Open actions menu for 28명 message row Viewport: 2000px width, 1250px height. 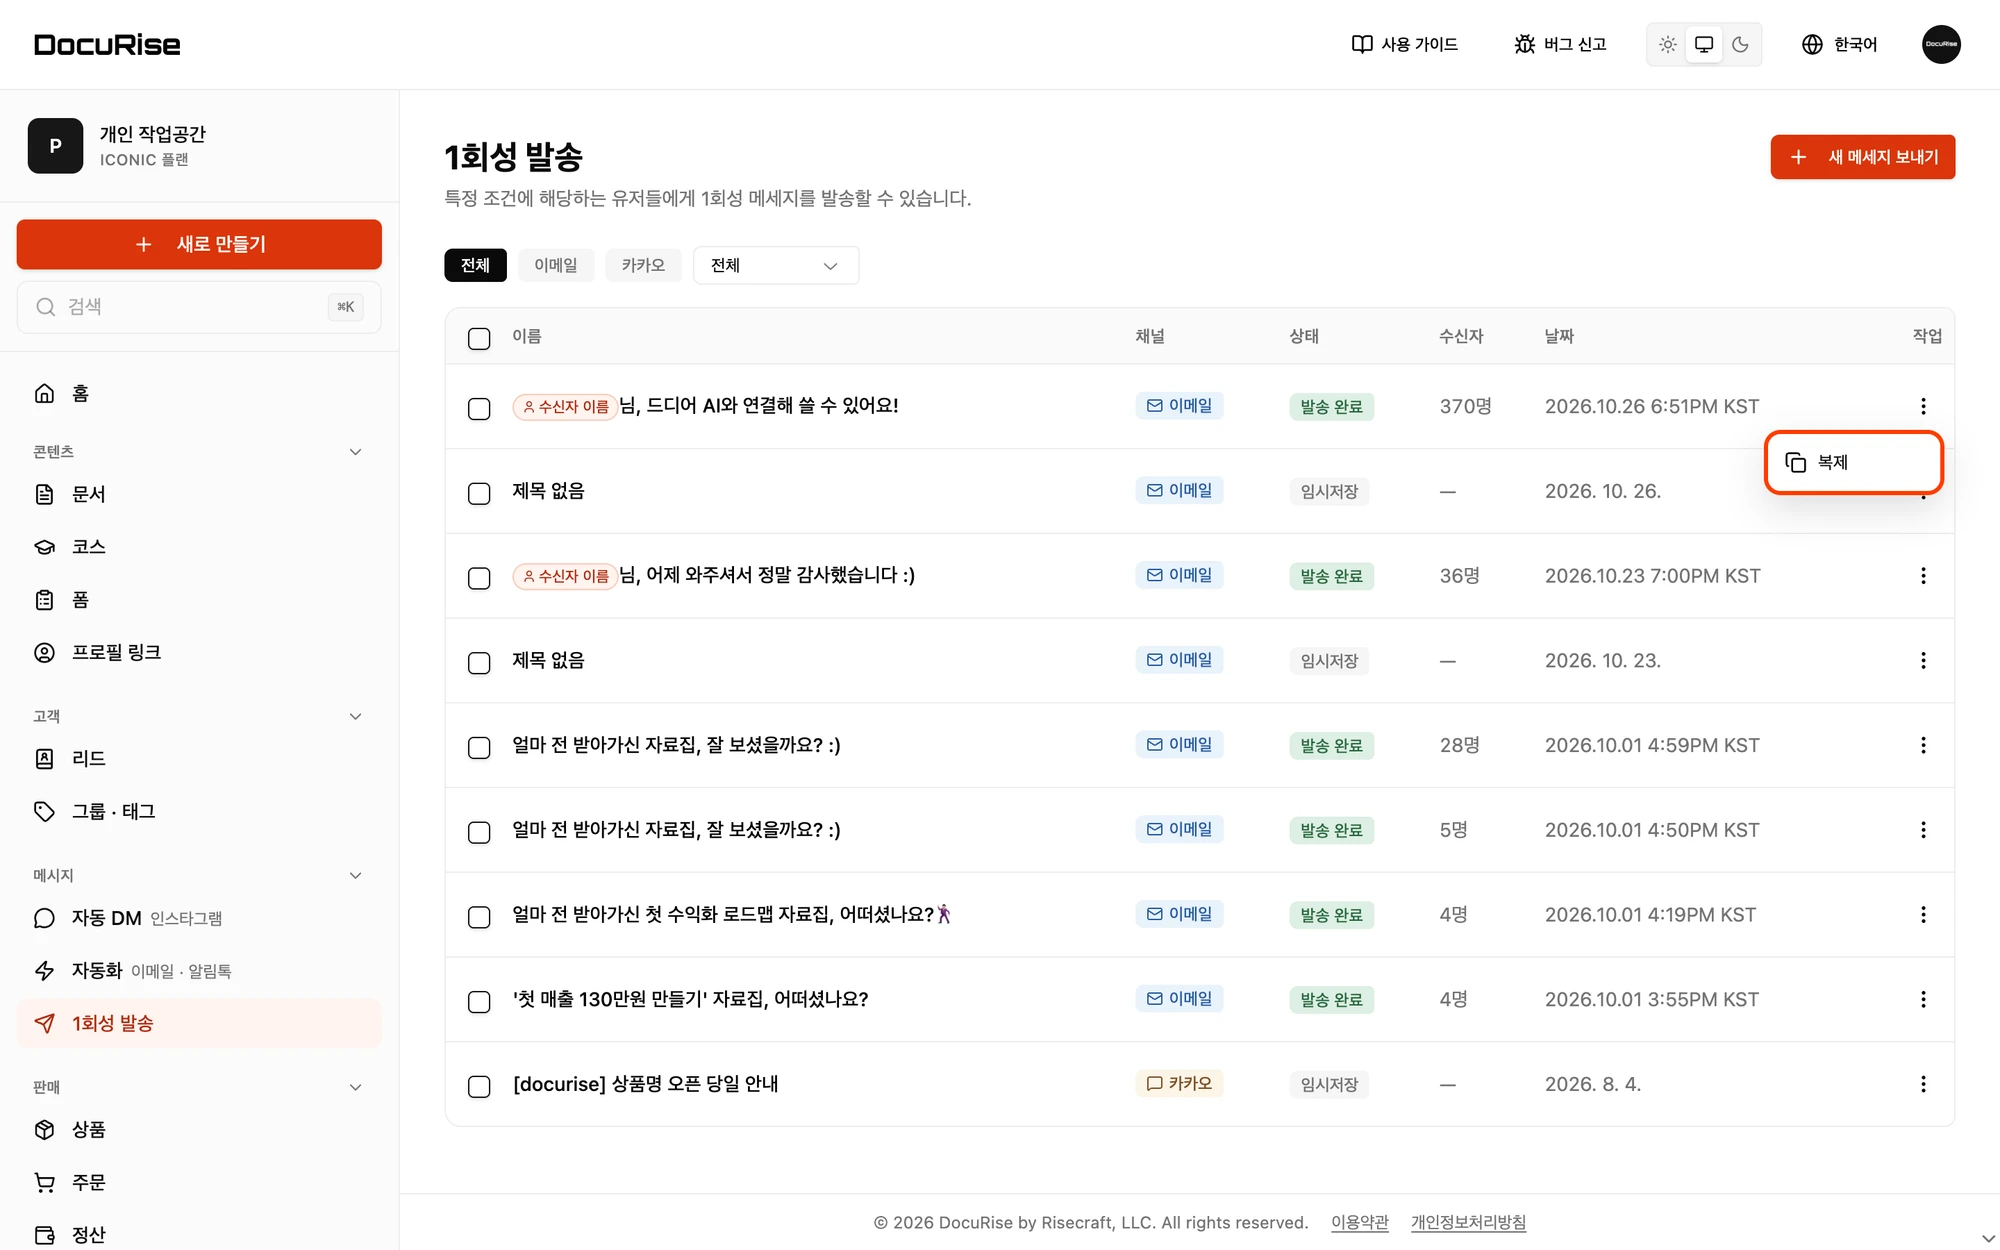pyautogui.click(x=1923, y=745)
